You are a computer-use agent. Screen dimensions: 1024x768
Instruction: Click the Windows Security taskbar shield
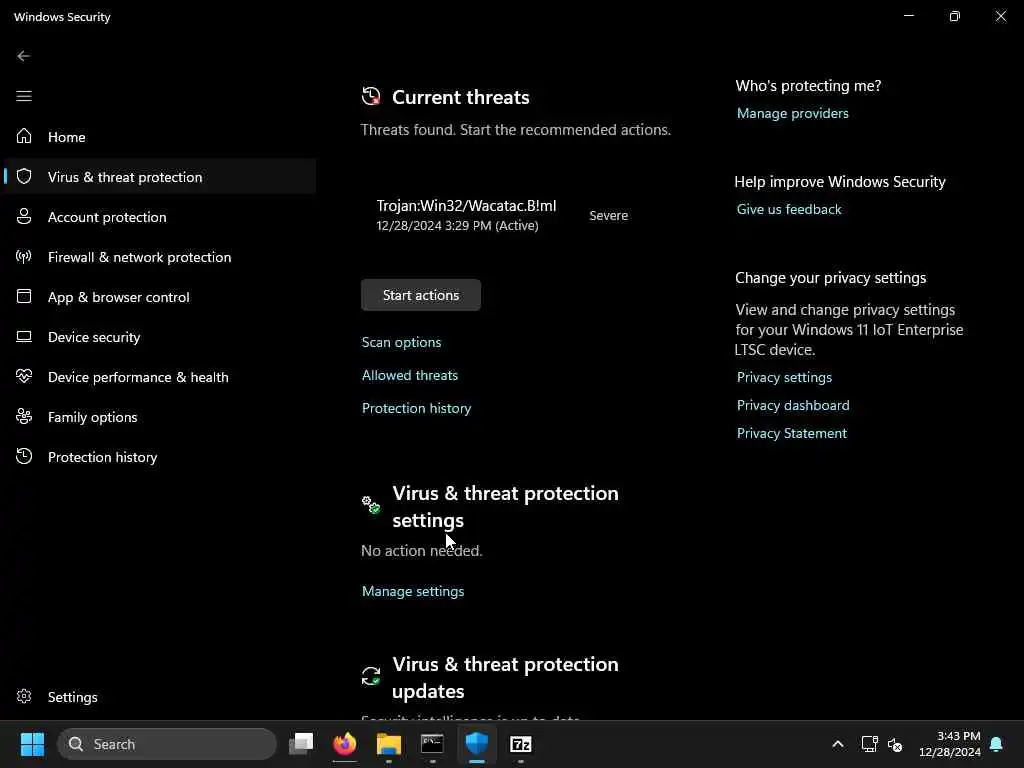pyautogui.click(x=477, y=744)
